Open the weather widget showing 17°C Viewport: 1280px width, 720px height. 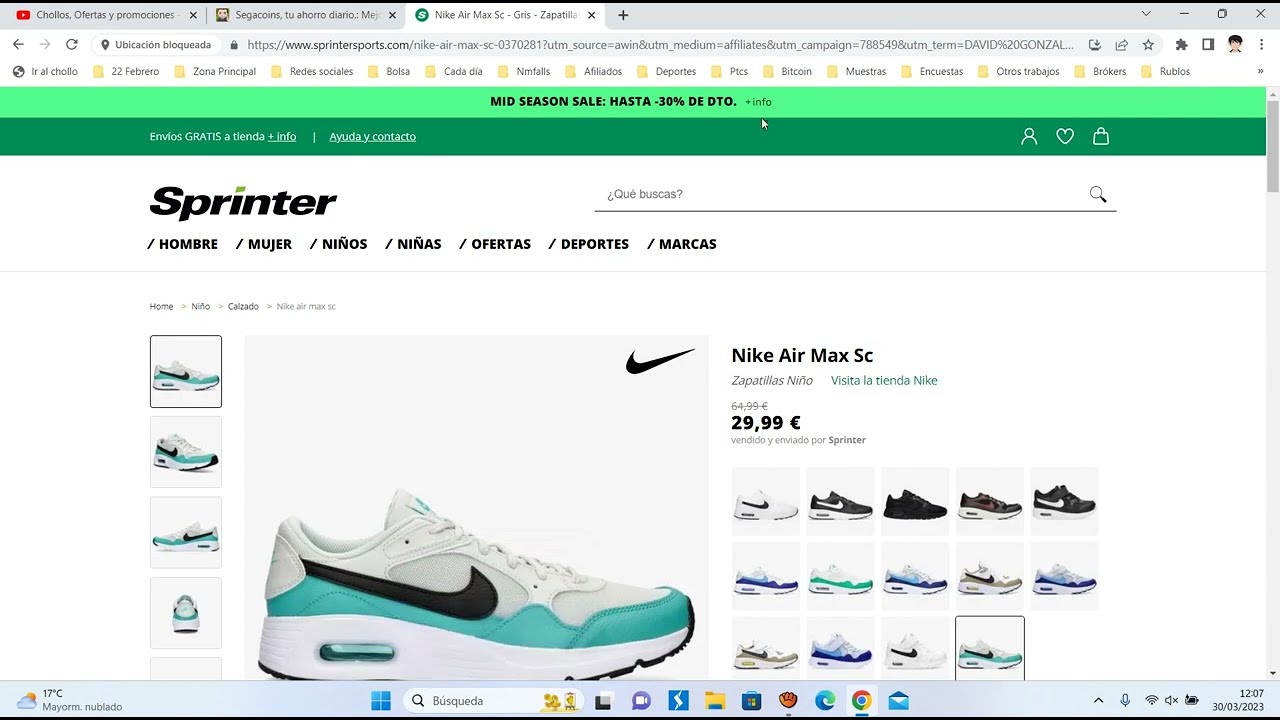[x=70, y=700]
